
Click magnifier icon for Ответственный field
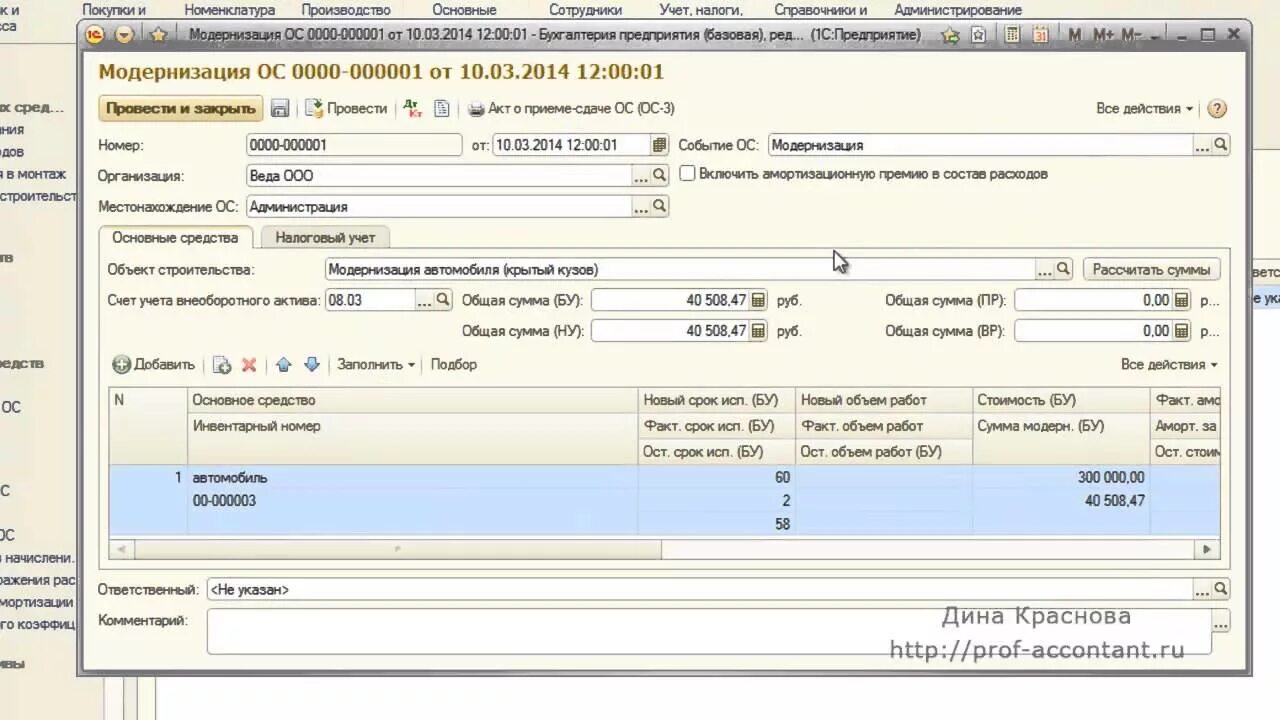tap(1220, 589)
